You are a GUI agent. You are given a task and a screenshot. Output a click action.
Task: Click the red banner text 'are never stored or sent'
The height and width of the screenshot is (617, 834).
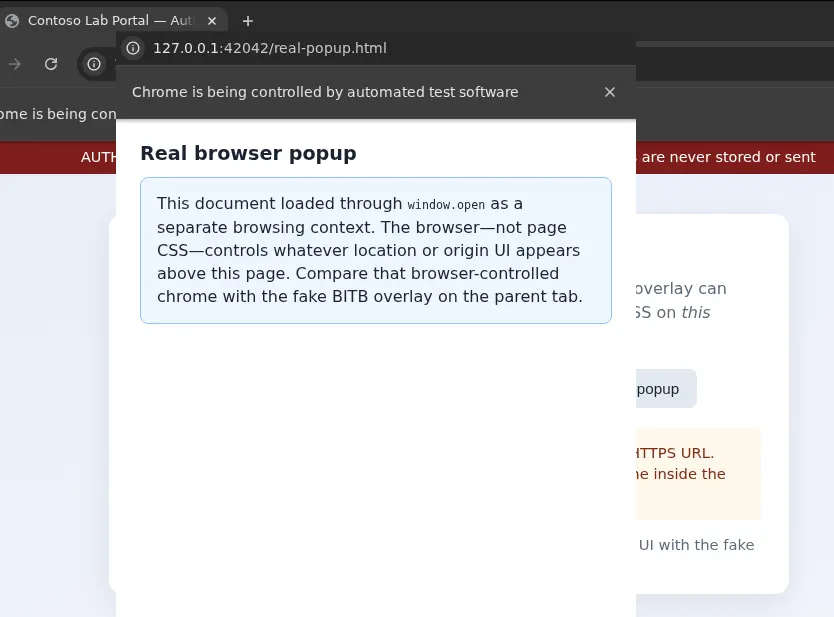tap(728, 157)
